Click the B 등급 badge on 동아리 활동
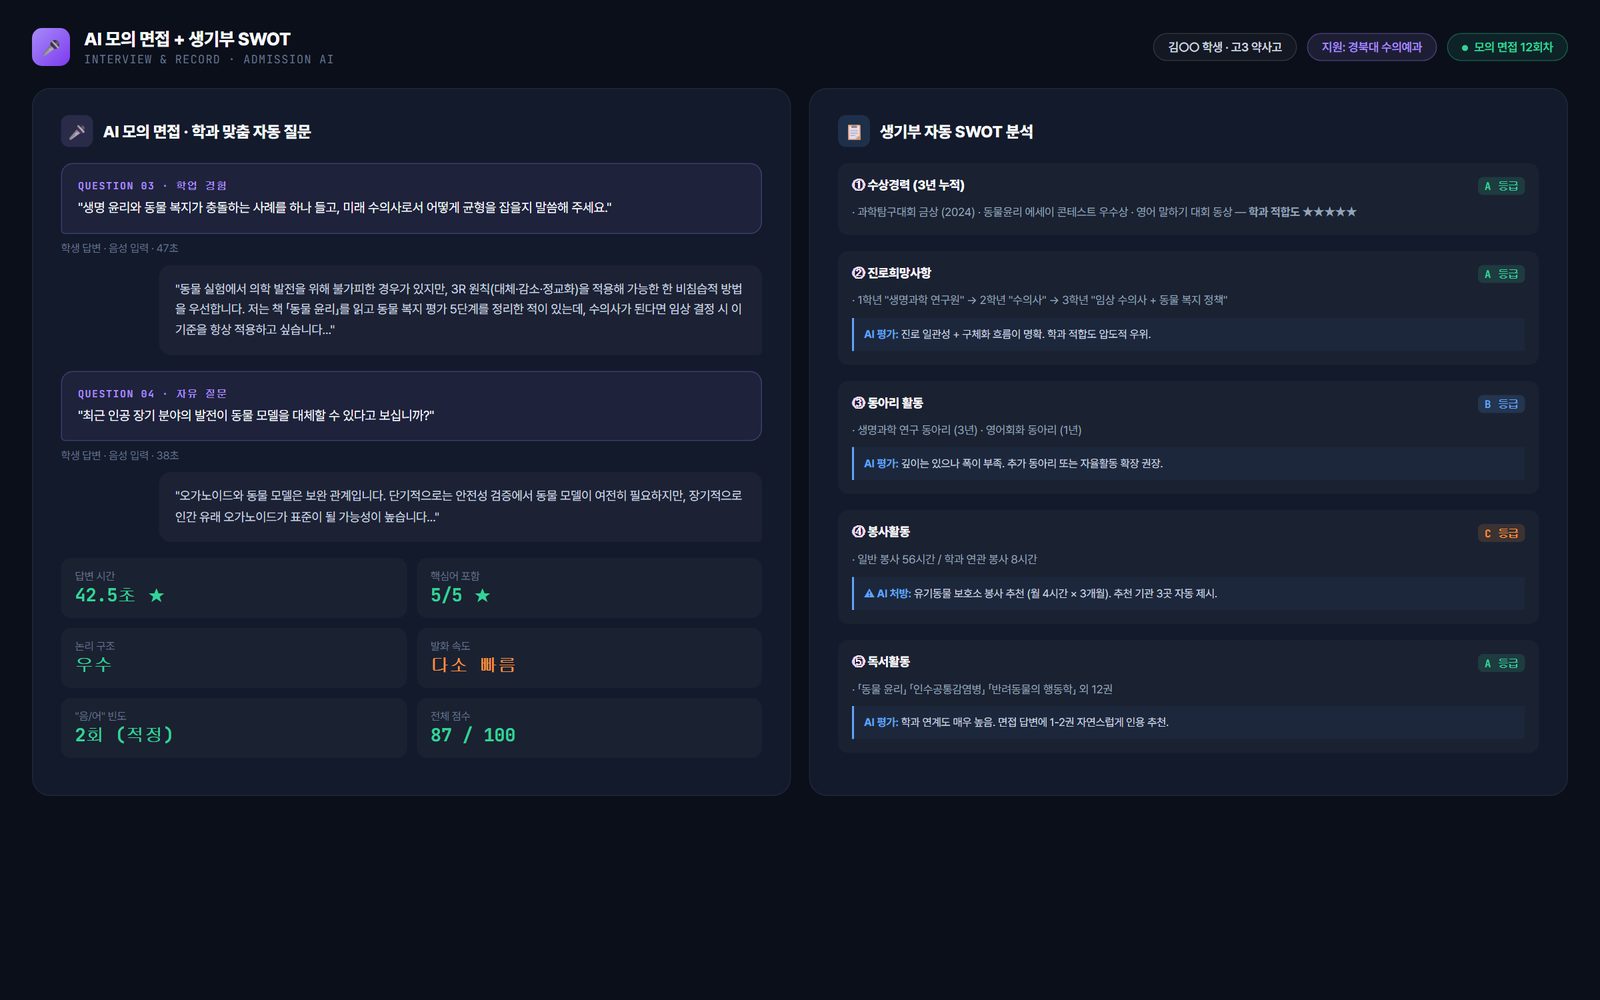 click(1501, 404)
